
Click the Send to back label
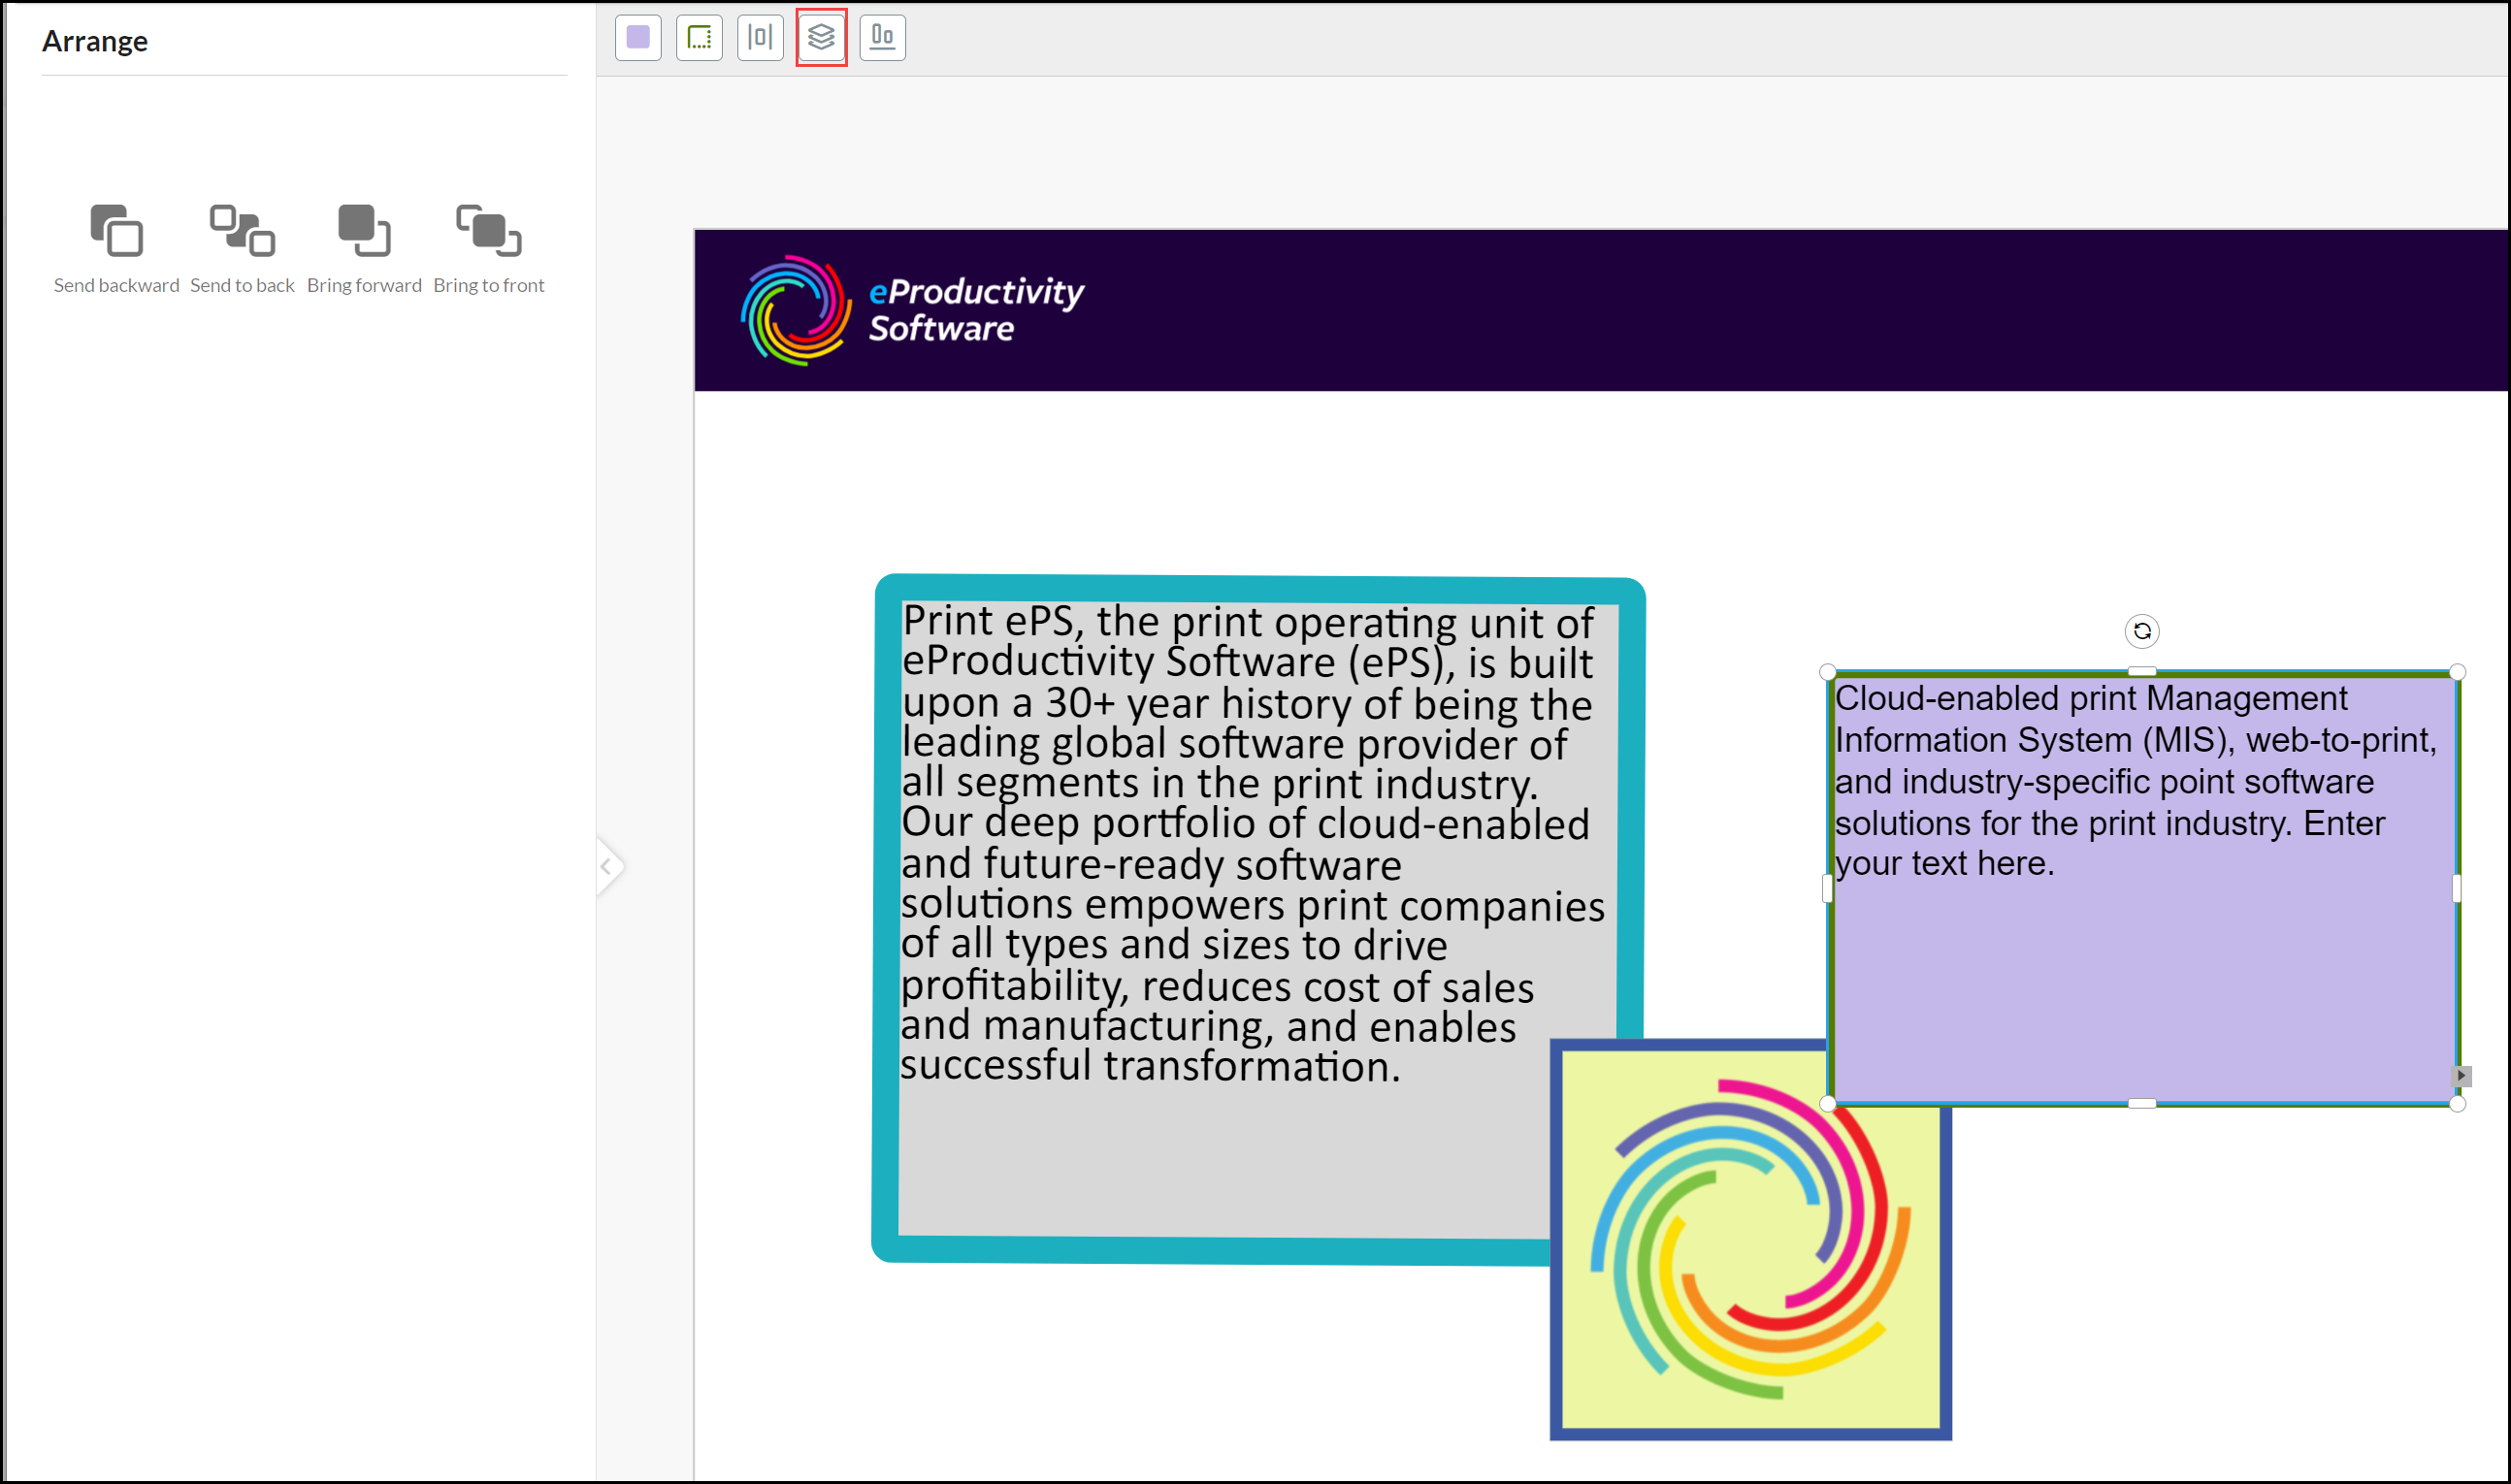click(242, 285)
